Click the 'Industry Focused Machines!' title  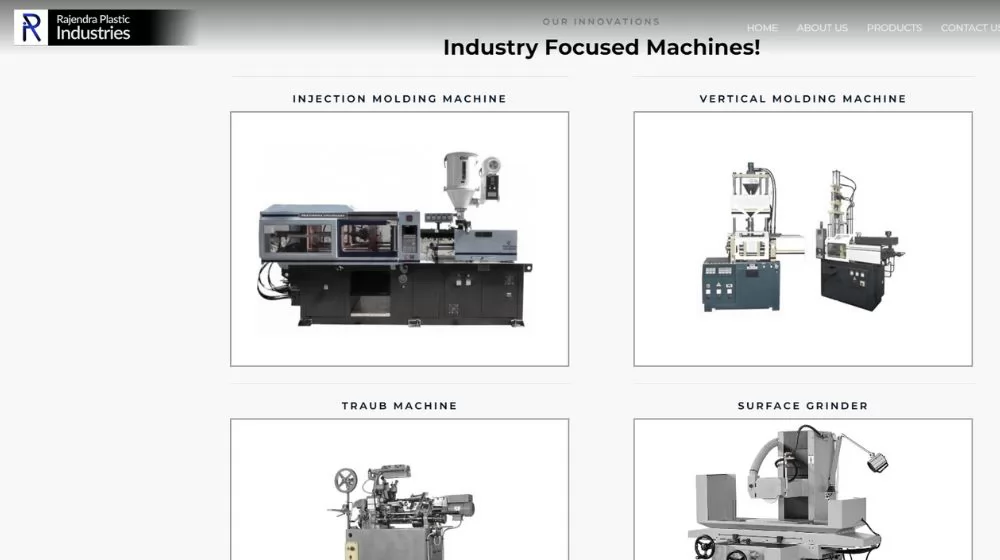pyautogui.click(x=601, y=47)
